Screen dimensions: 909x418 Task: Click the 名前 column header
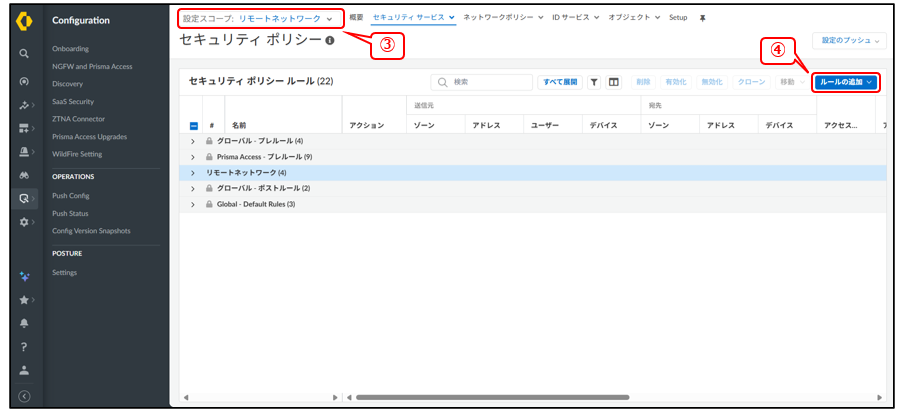click(239, 125)
